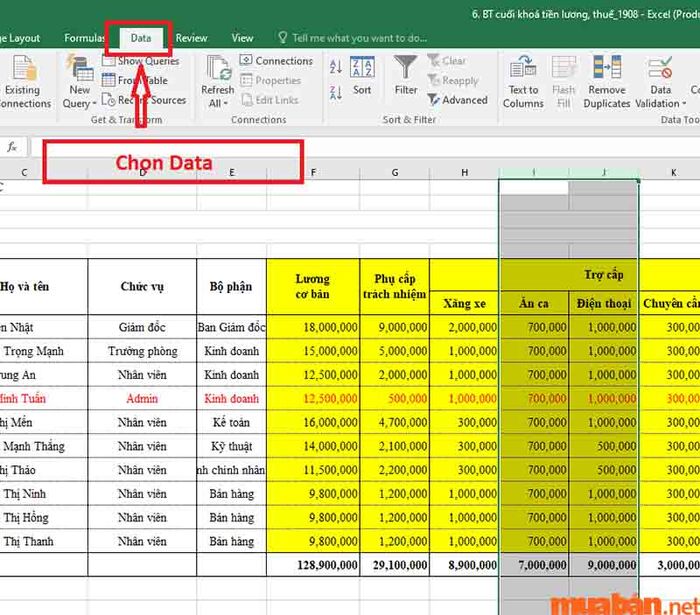
Task: Expand the Refresh All dropdown arrow
Action: (x=226, y=104)
